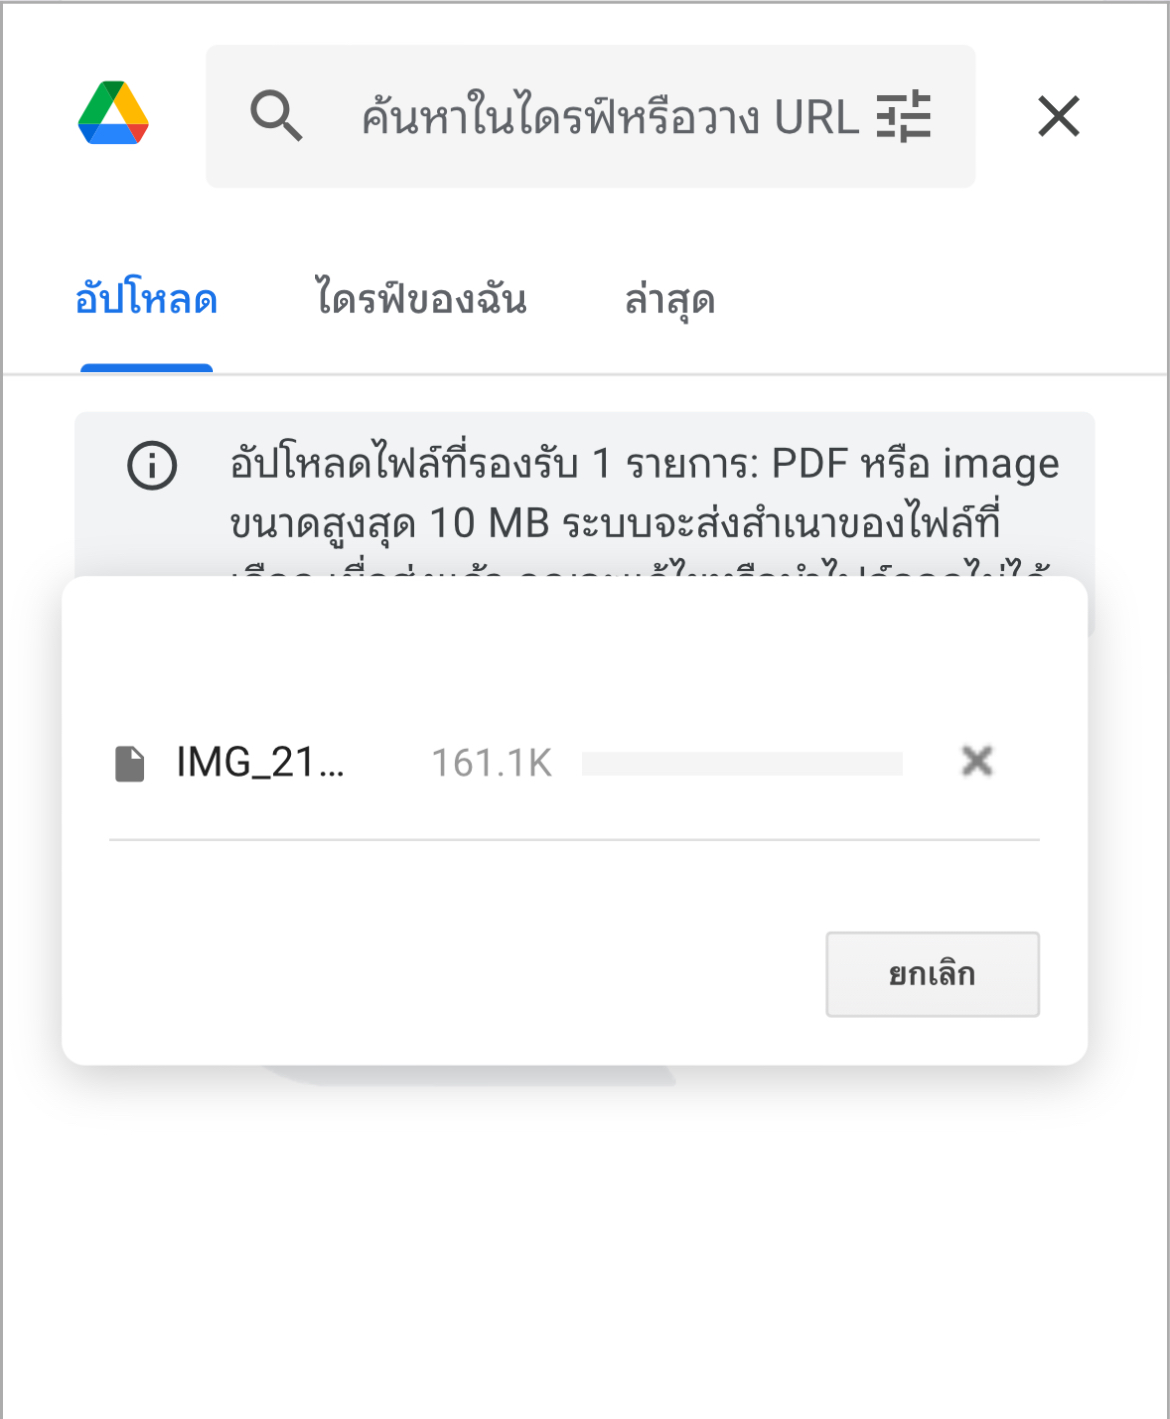Click the info circle icon in the banner
This screenshot has height=1419, width=1170.
click(x=152, y=465)
